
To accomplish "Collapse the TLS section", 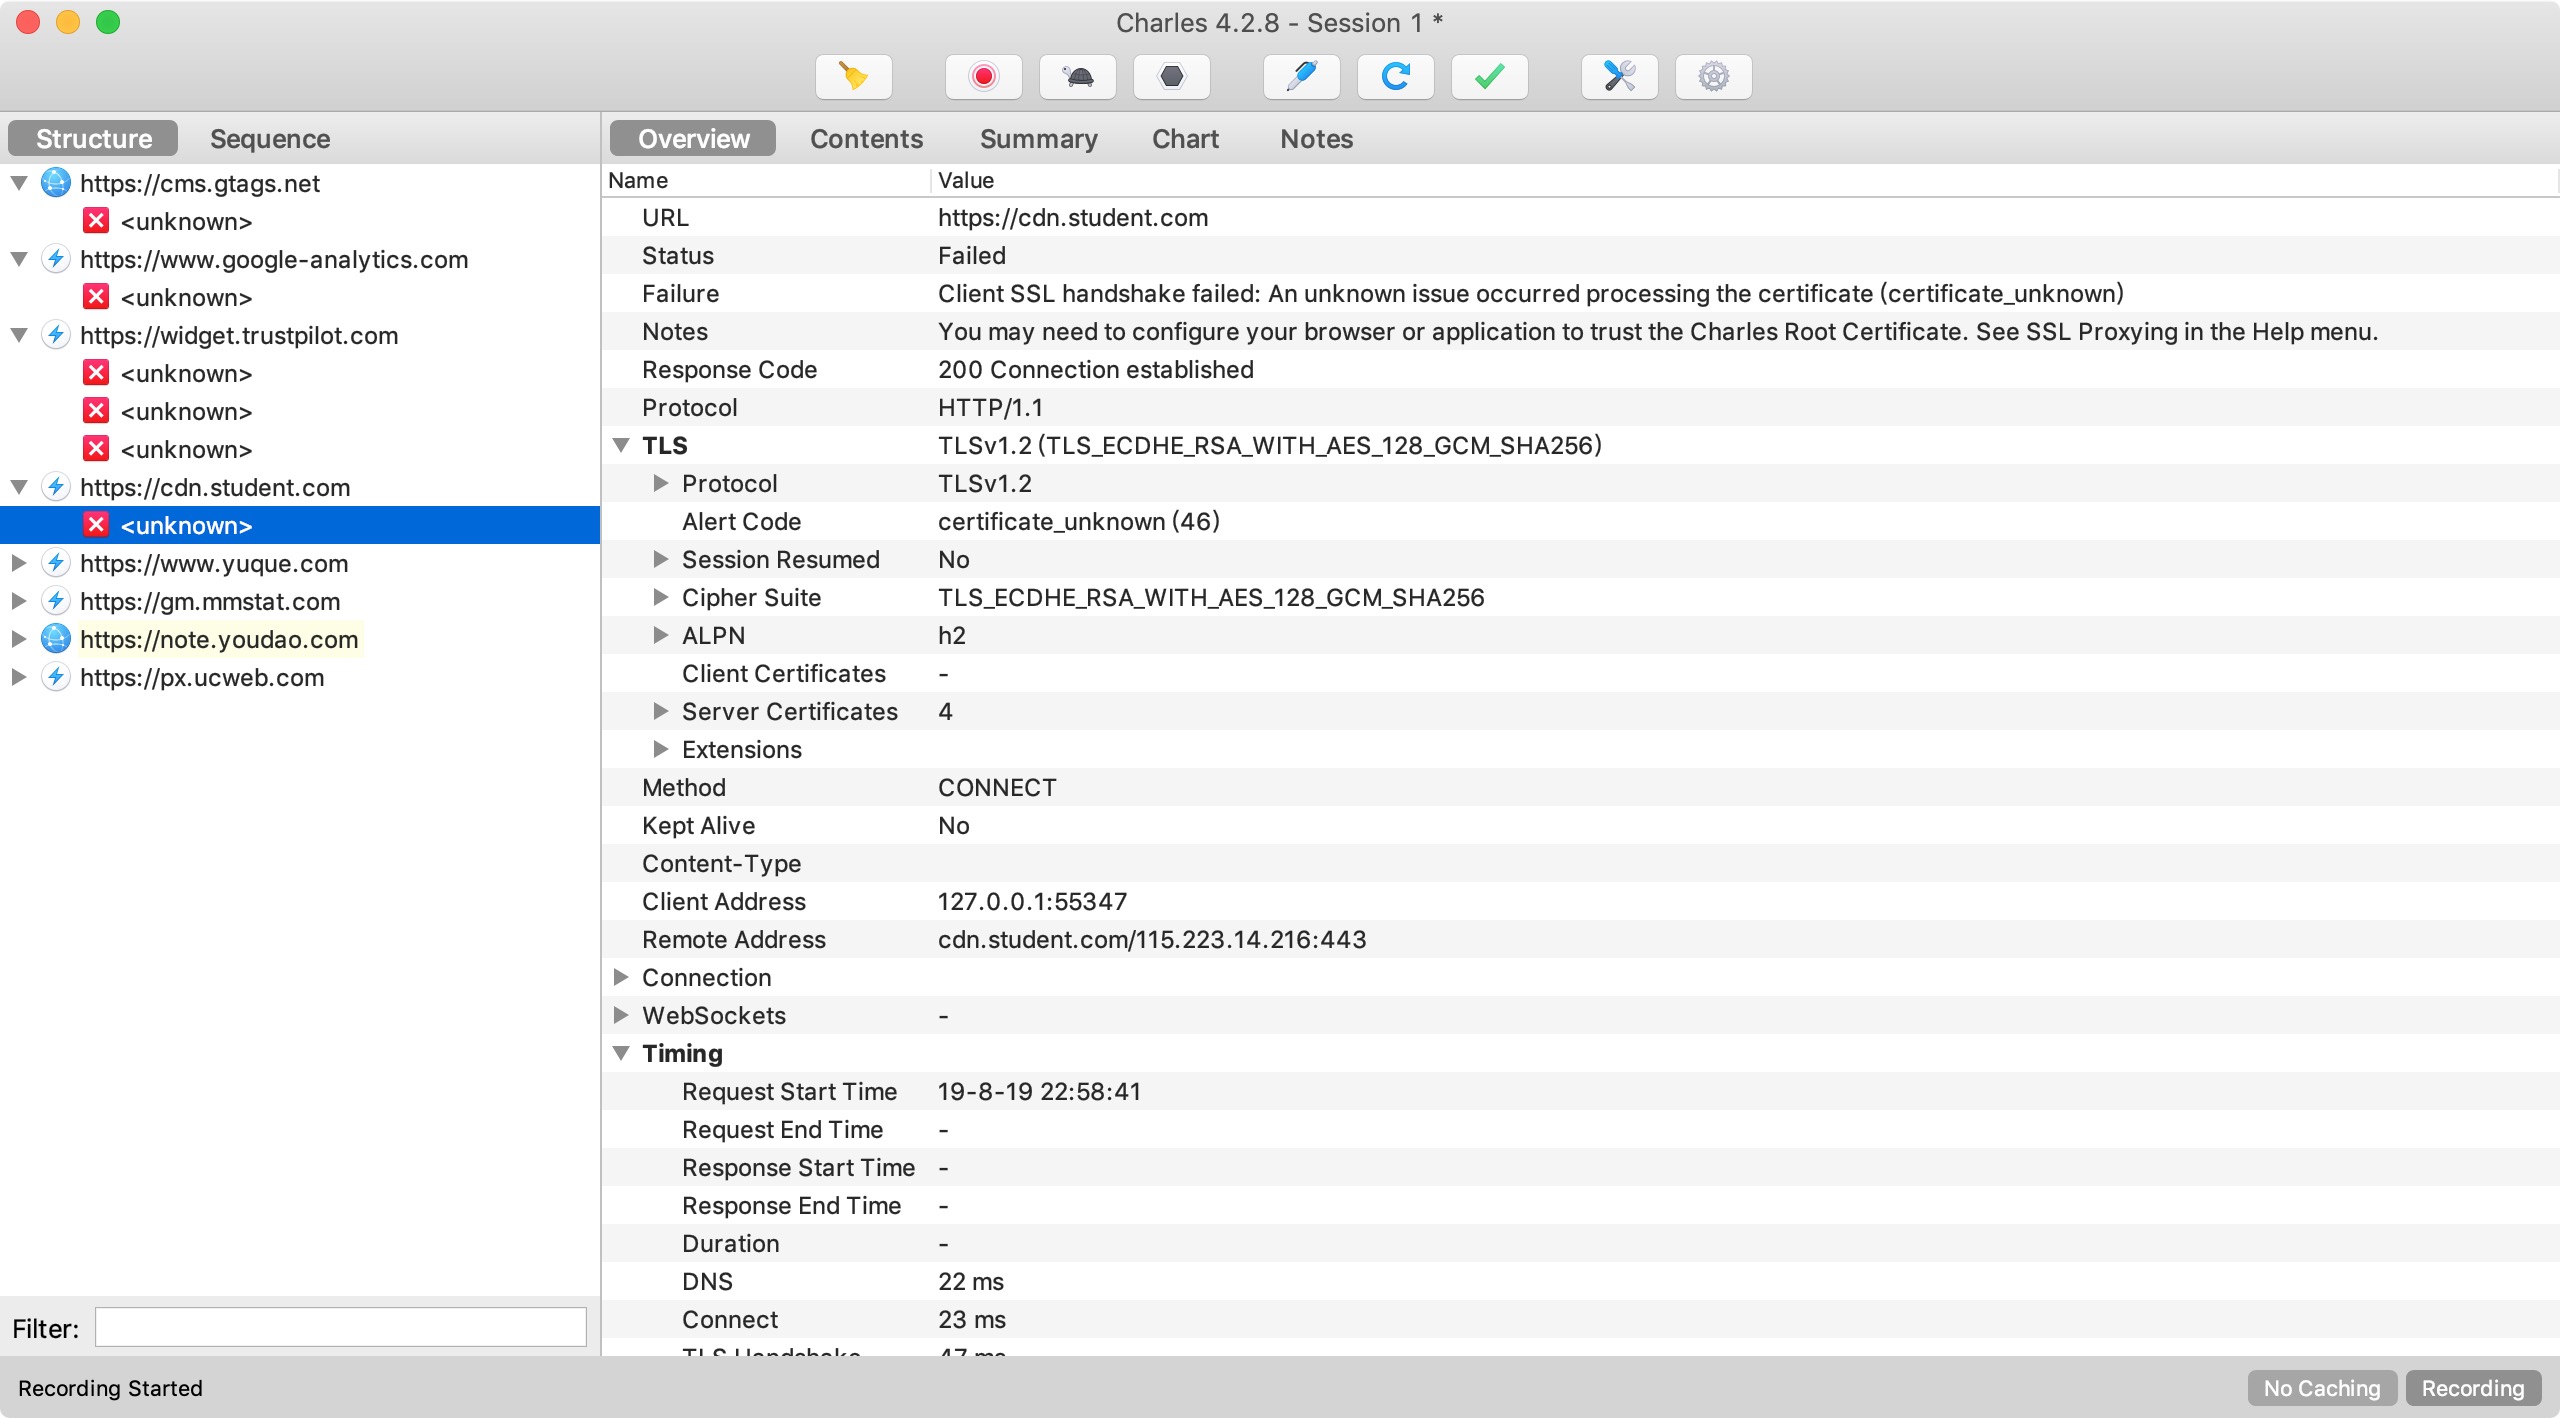I will [621, 445].
